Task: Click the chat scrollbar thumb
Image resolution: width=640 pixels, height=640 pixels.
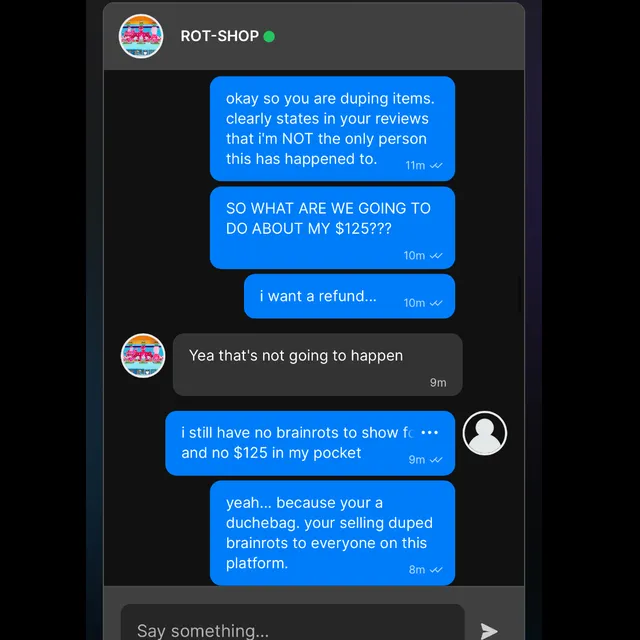Action: 520,294
